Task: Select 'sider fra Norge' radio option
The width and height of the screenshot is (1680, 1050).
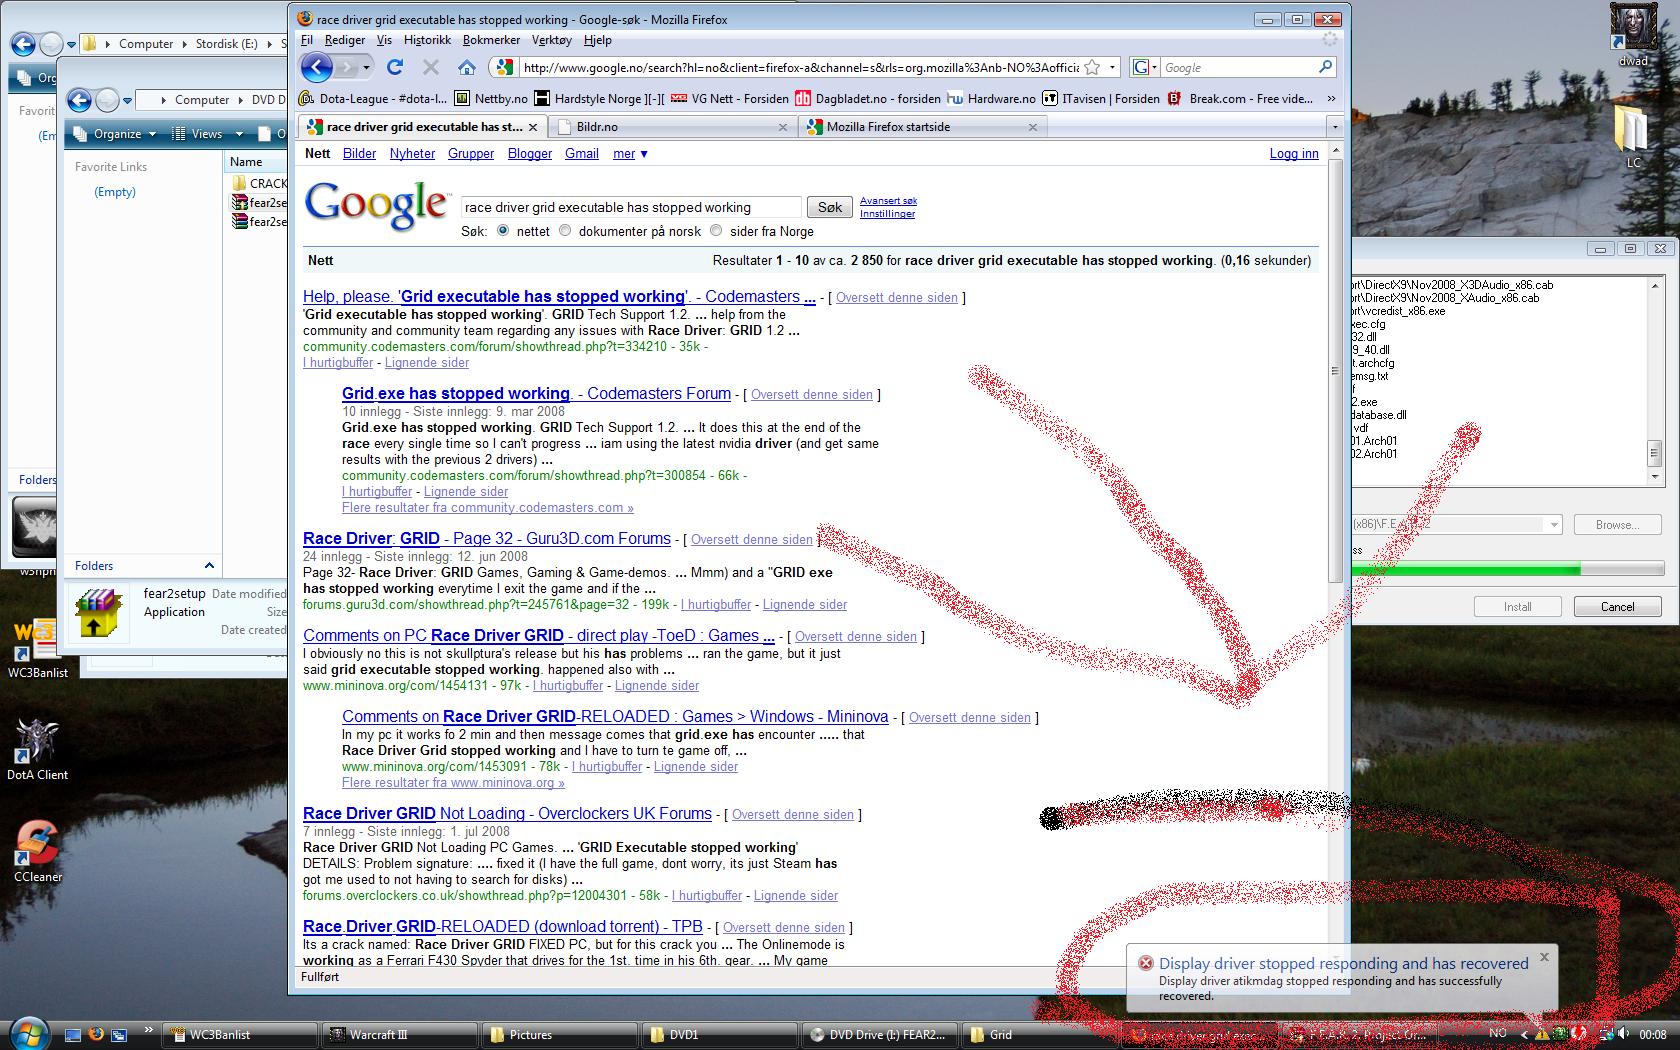Action: click(x=716, y=231)
